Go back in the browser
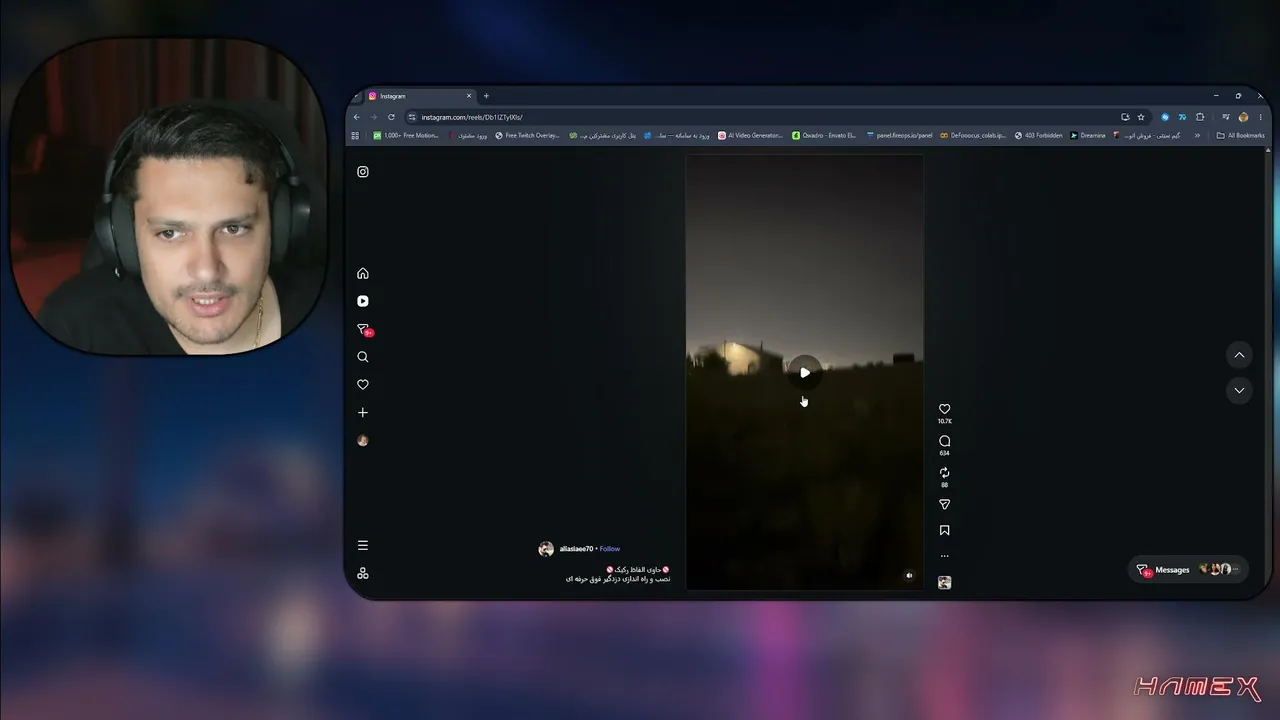Image resolution: width=1280 pixels, height=720 pixels. (355, 117)
